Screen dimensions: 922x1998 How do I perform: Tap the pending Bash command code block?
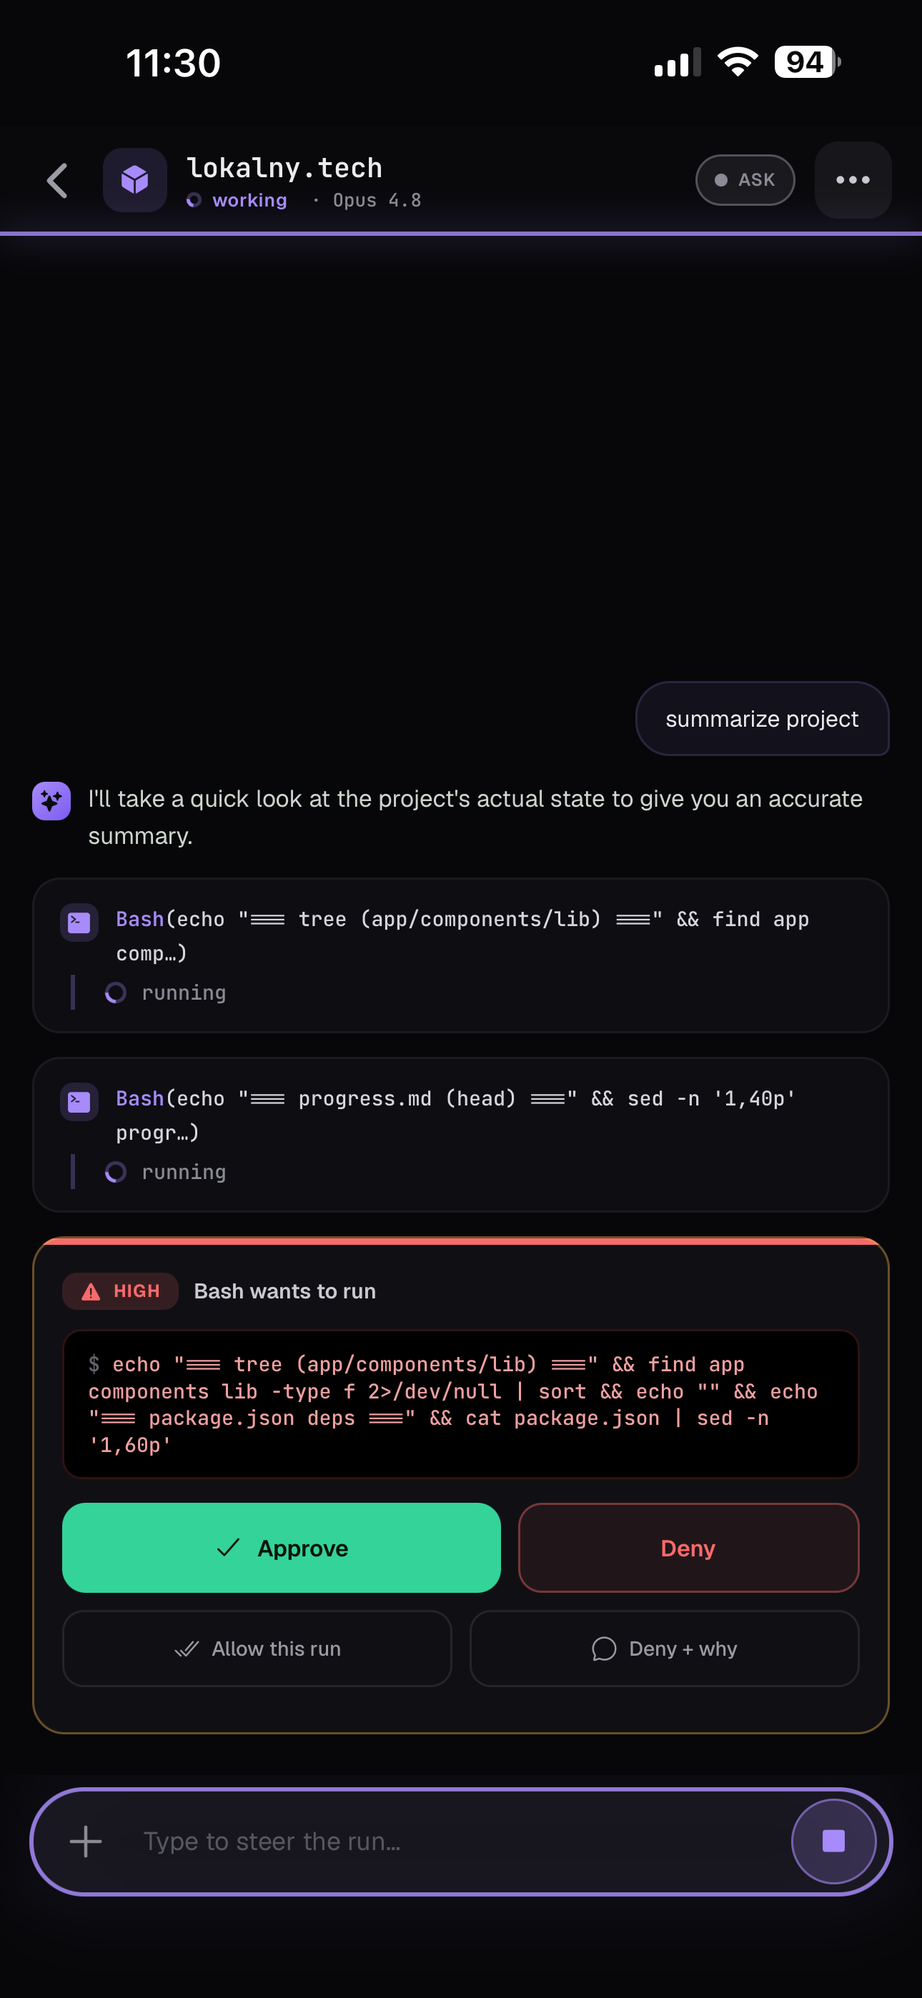[461, 1404]
